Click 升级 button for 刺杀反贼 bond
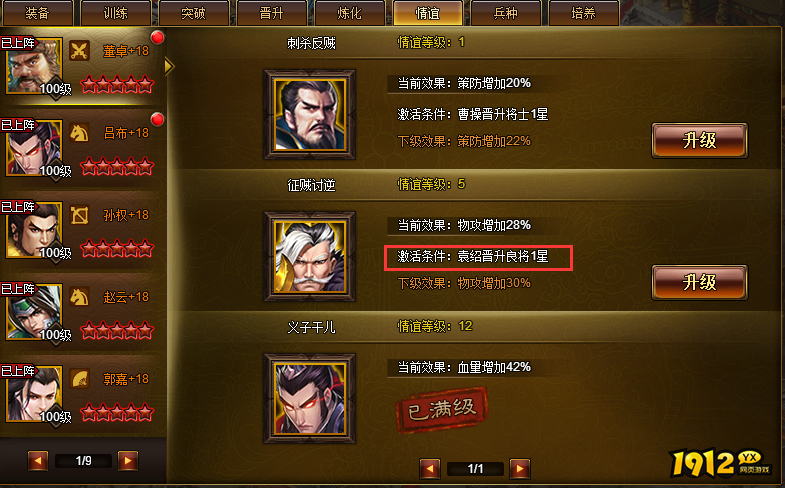This screenshot has width=785, height=488. pyautogui.click(x=699, y=141)
